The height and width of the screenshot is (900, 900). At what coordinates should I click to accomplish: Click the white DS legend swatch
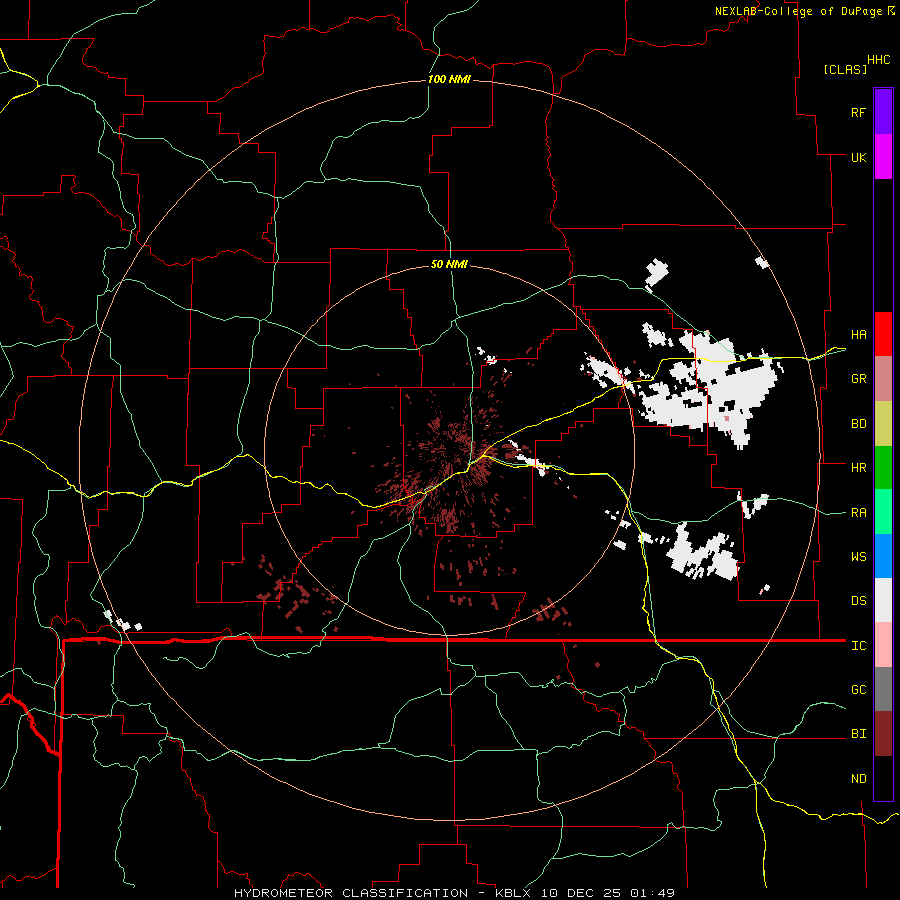pyautogui.click(x=883, y=600)
